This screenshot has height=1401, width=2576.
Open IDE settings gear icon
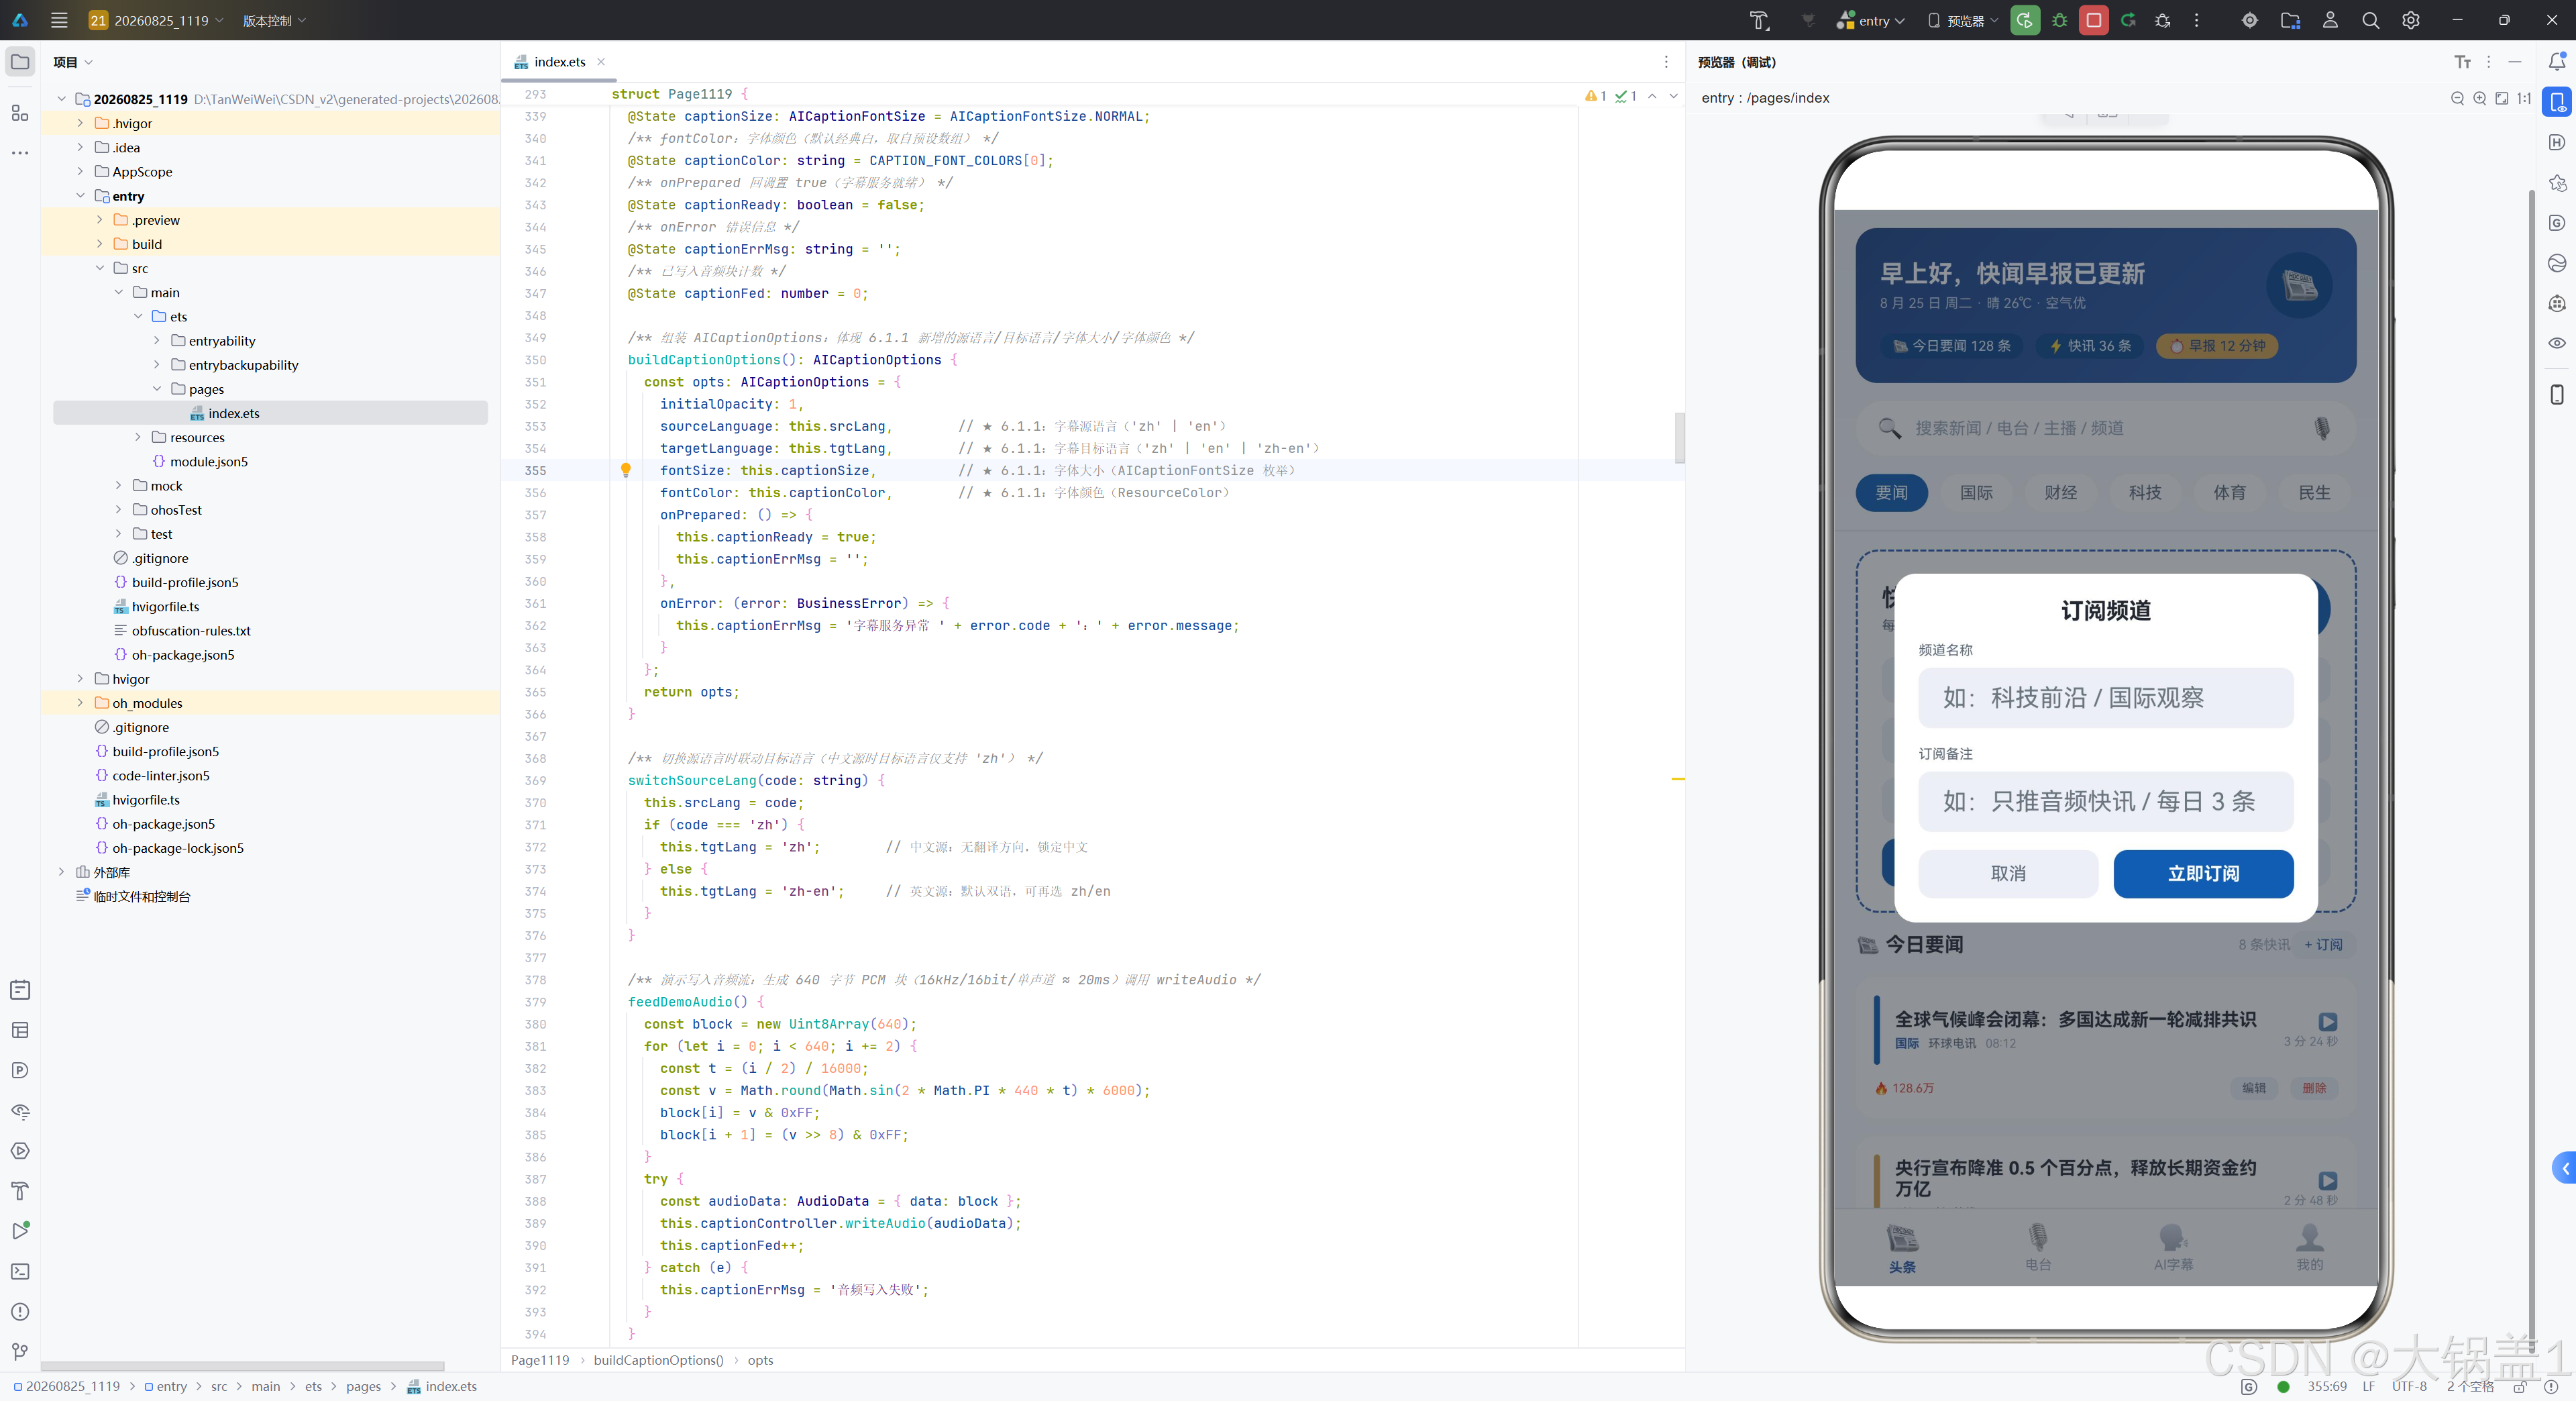2411,20
